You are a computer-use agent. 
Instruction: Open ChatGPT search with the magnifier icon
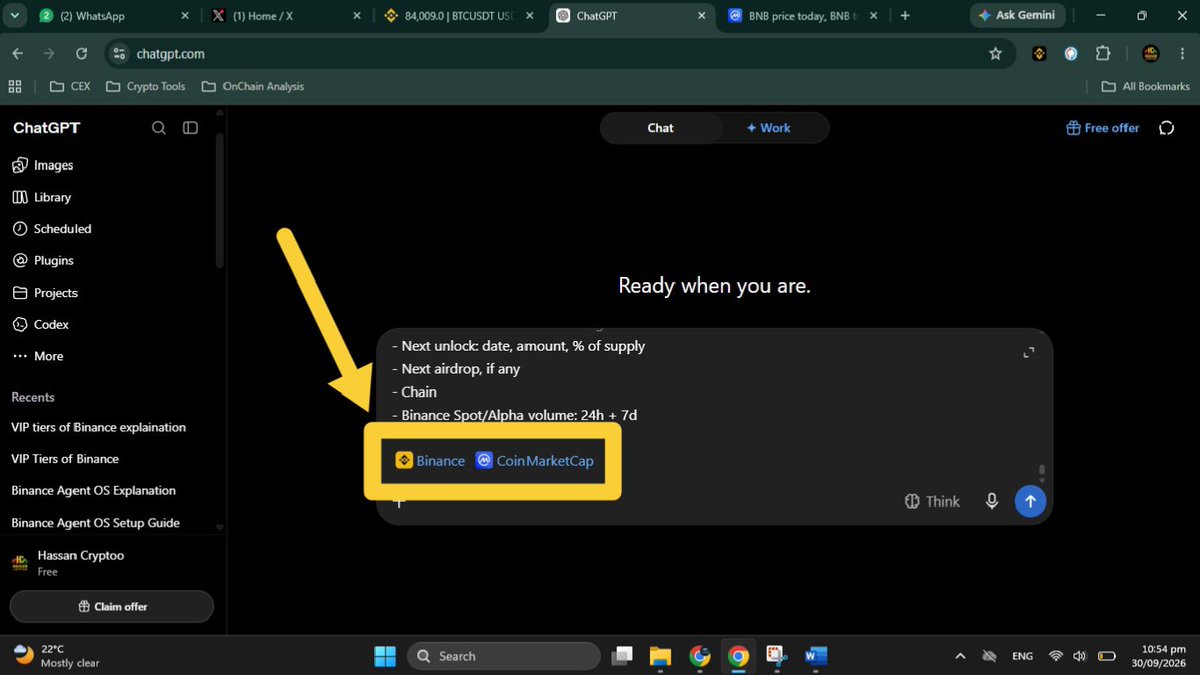(x=159, y=128)
